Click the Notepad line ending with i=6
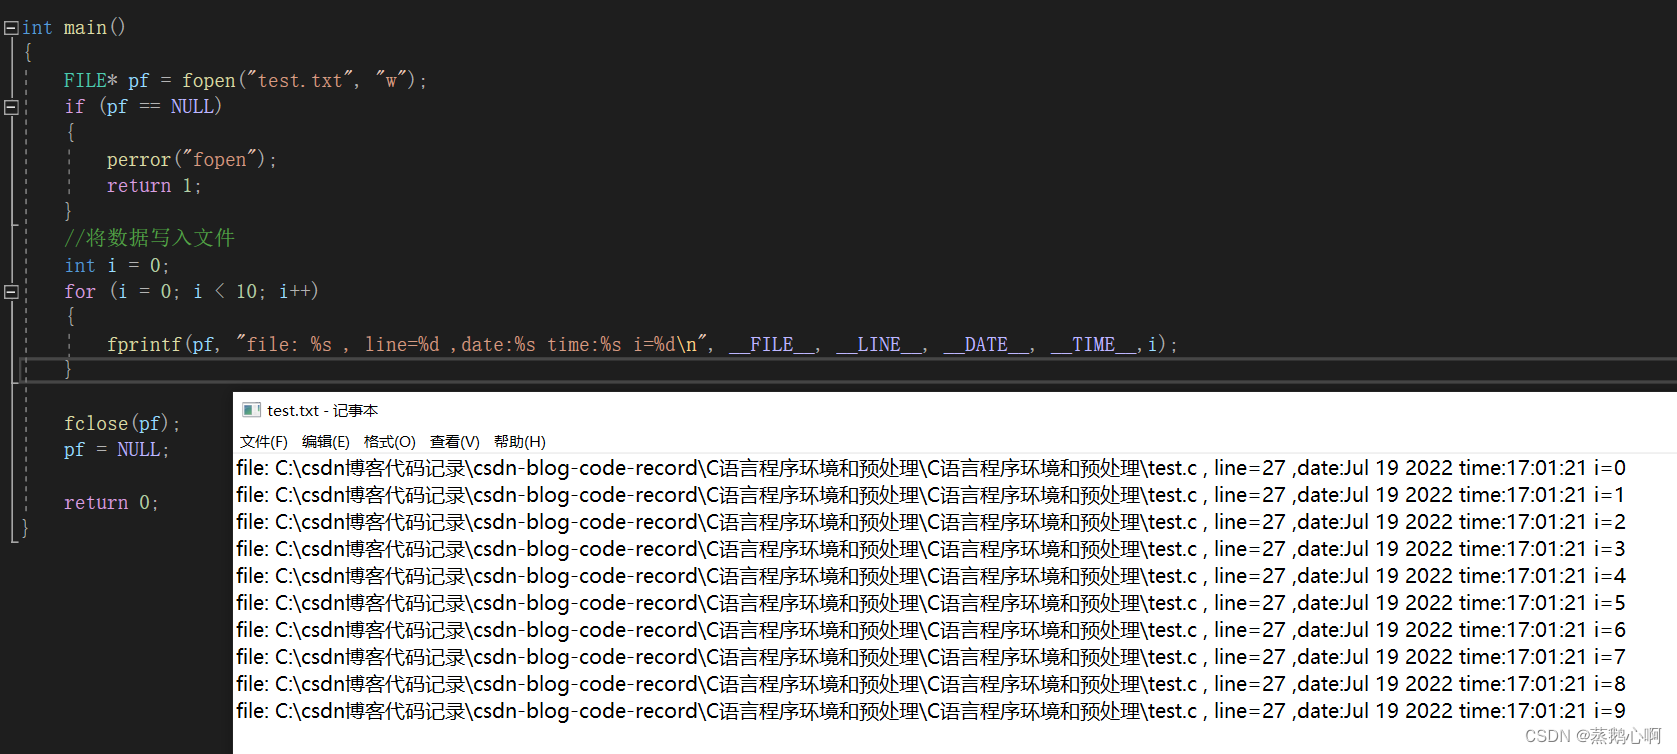The height and width of the screenshot is (754, 1677). click(931, 630)
